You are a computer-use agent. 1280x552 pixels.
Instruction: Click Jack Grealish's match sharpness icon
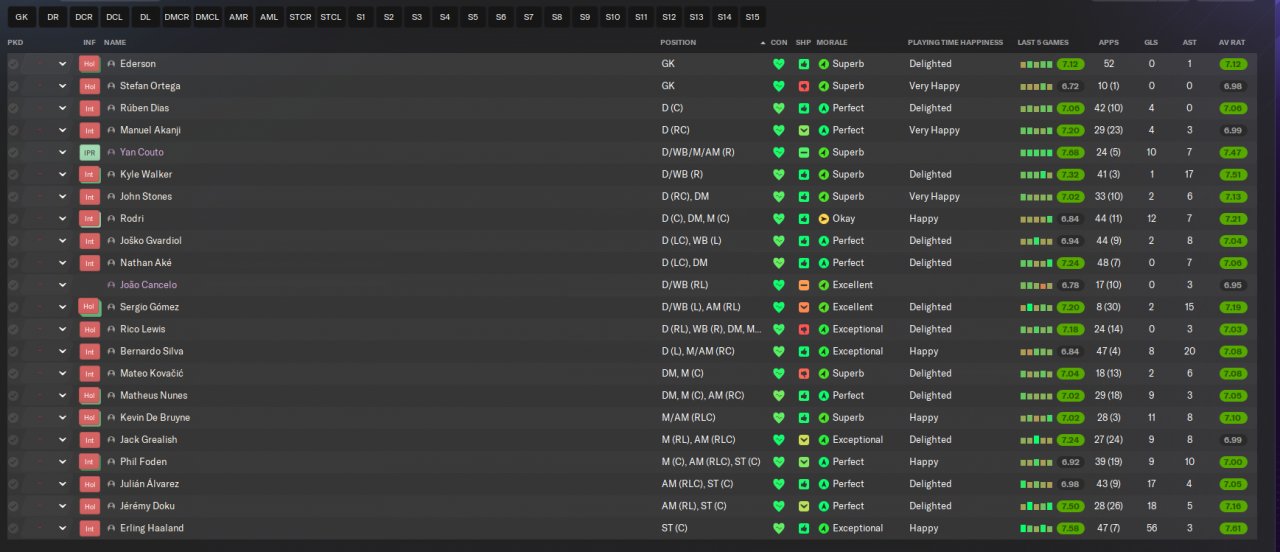803,440
